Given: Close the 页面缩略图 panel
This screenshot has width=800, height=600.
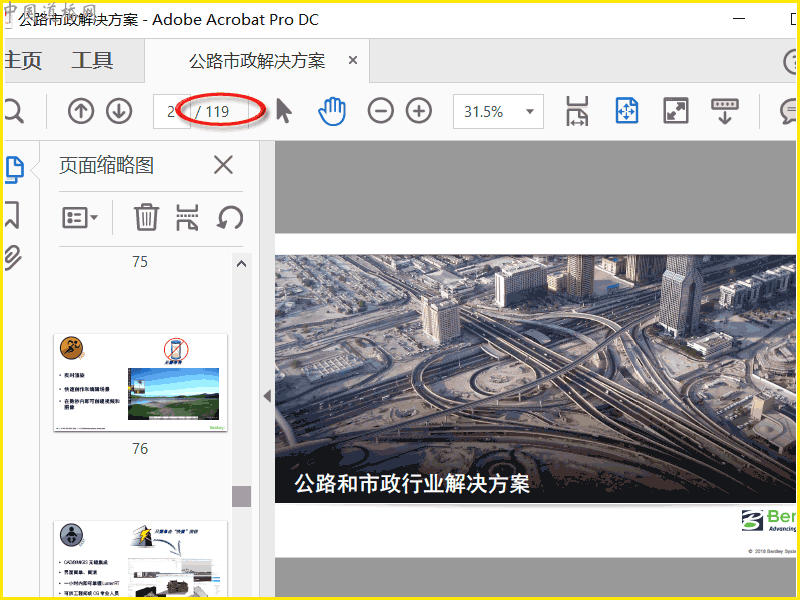Looking at the screenshot, I should coord(223,165).
